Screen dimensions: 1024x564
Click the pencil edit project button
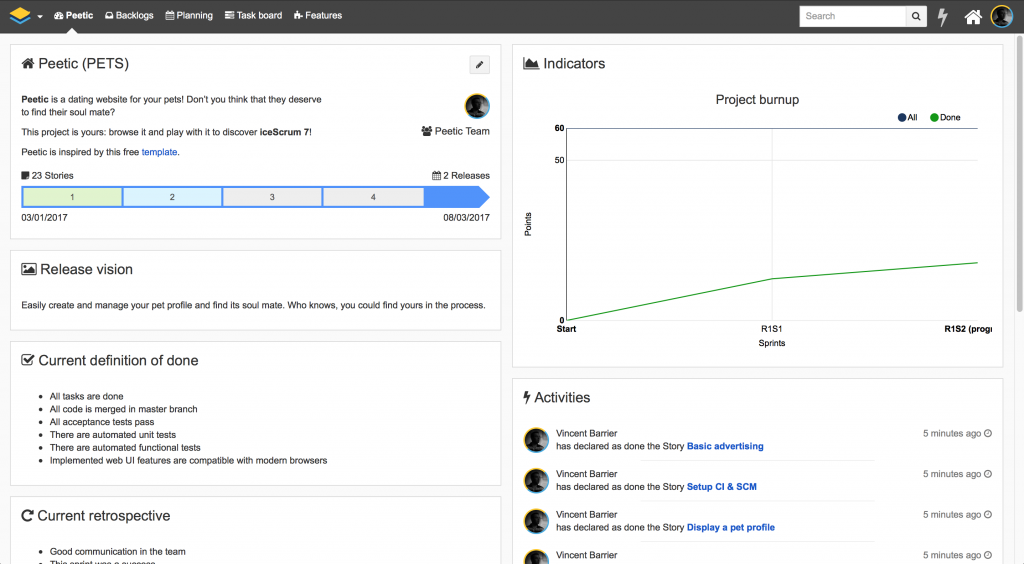click(x=480, y=65)
